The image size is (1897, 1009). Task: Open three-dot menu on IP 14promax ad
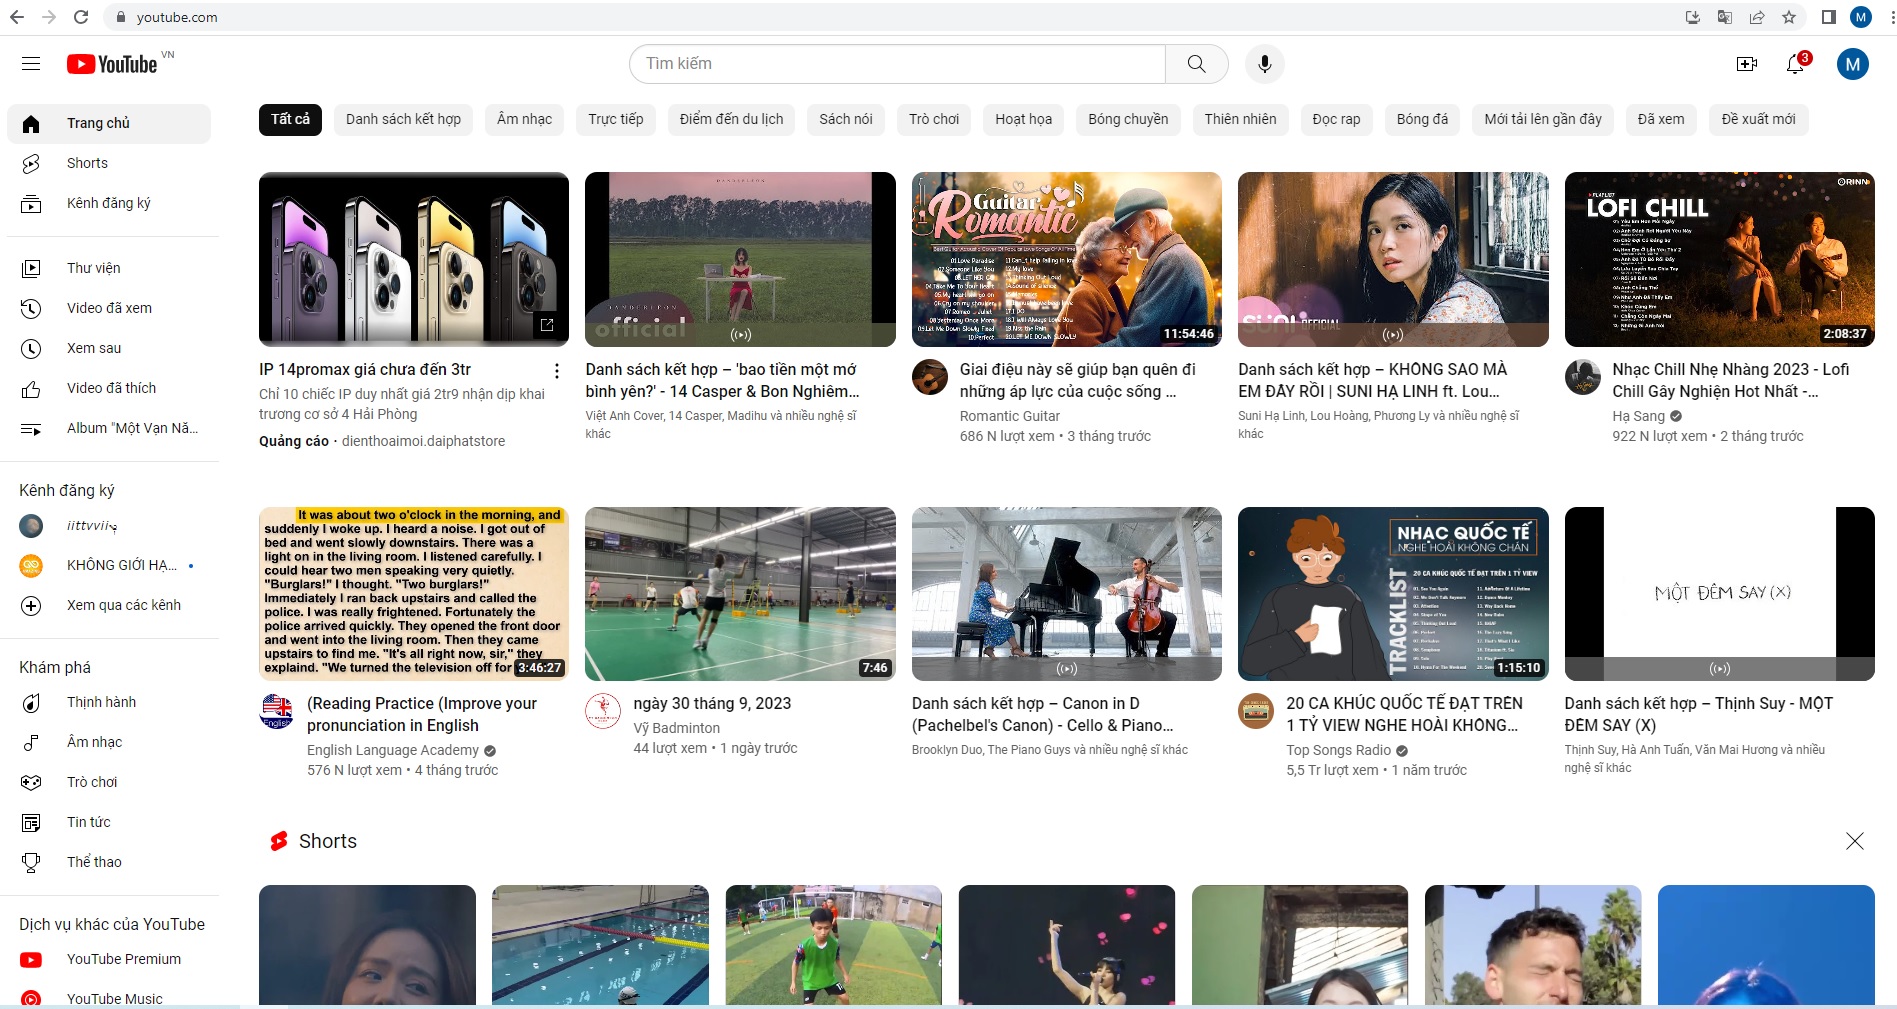pos(557,371)
